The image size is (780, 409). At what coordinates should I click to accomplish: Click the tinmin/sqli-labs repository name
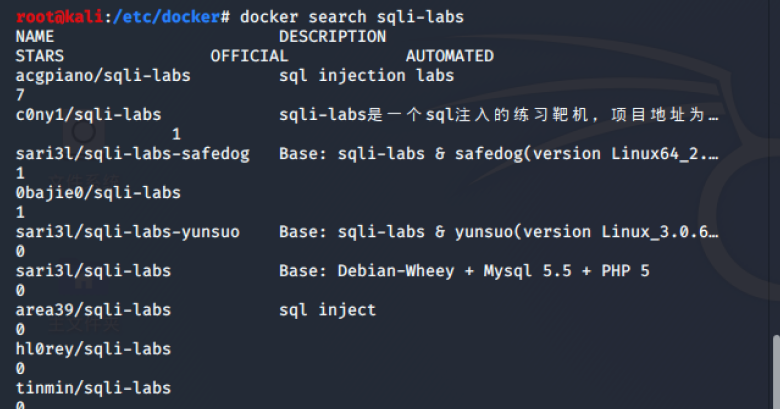pyautogui.click(x=93, y=388)
